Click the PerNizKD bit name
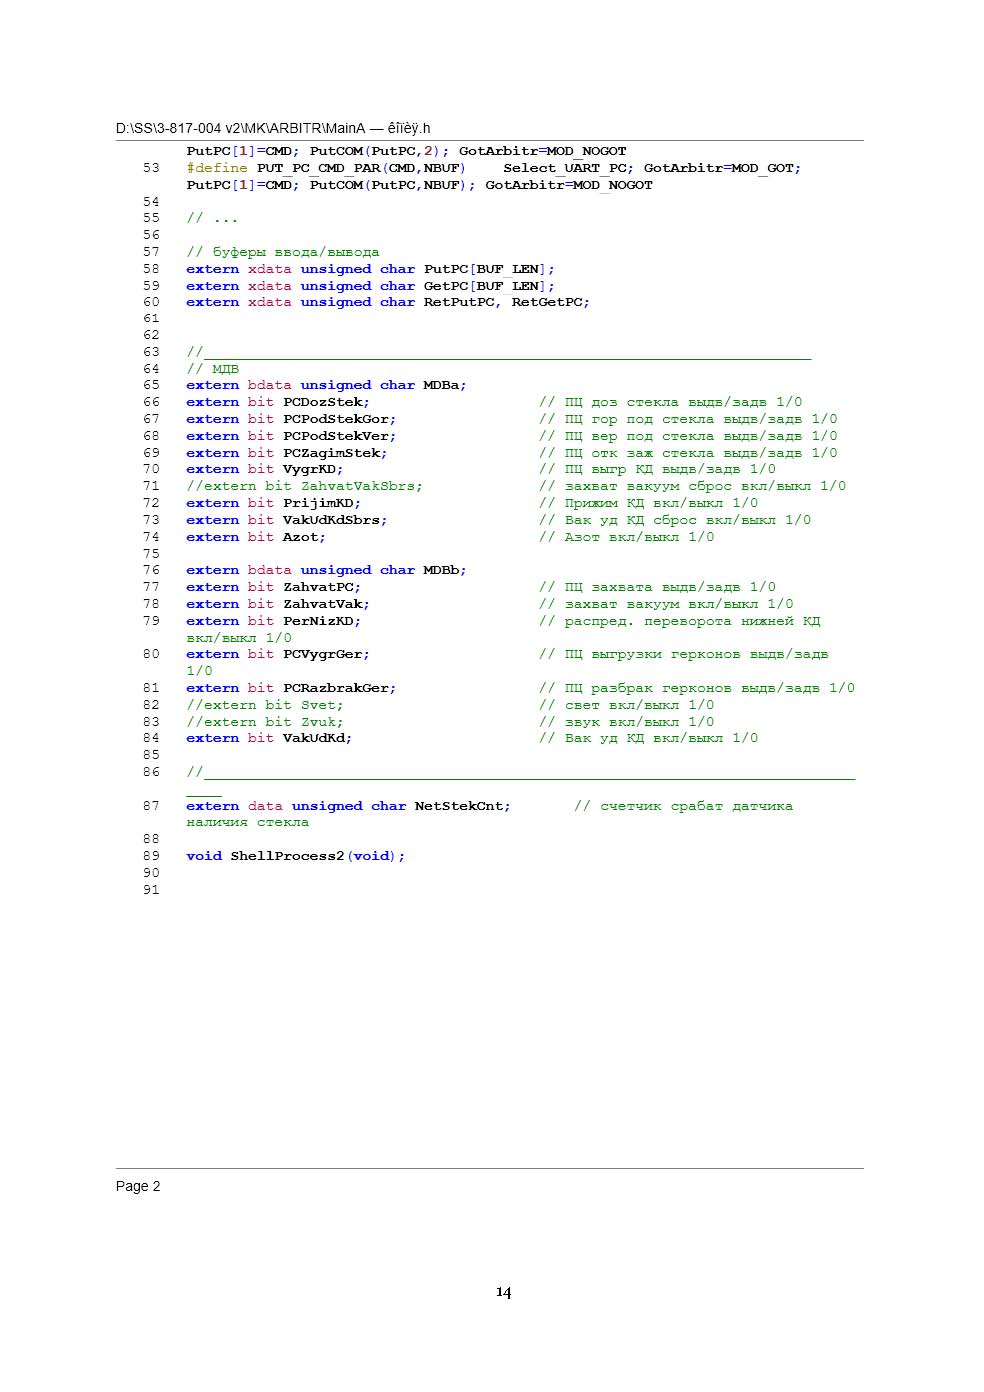The image size is (984, 1392). (x=318, y=621)
